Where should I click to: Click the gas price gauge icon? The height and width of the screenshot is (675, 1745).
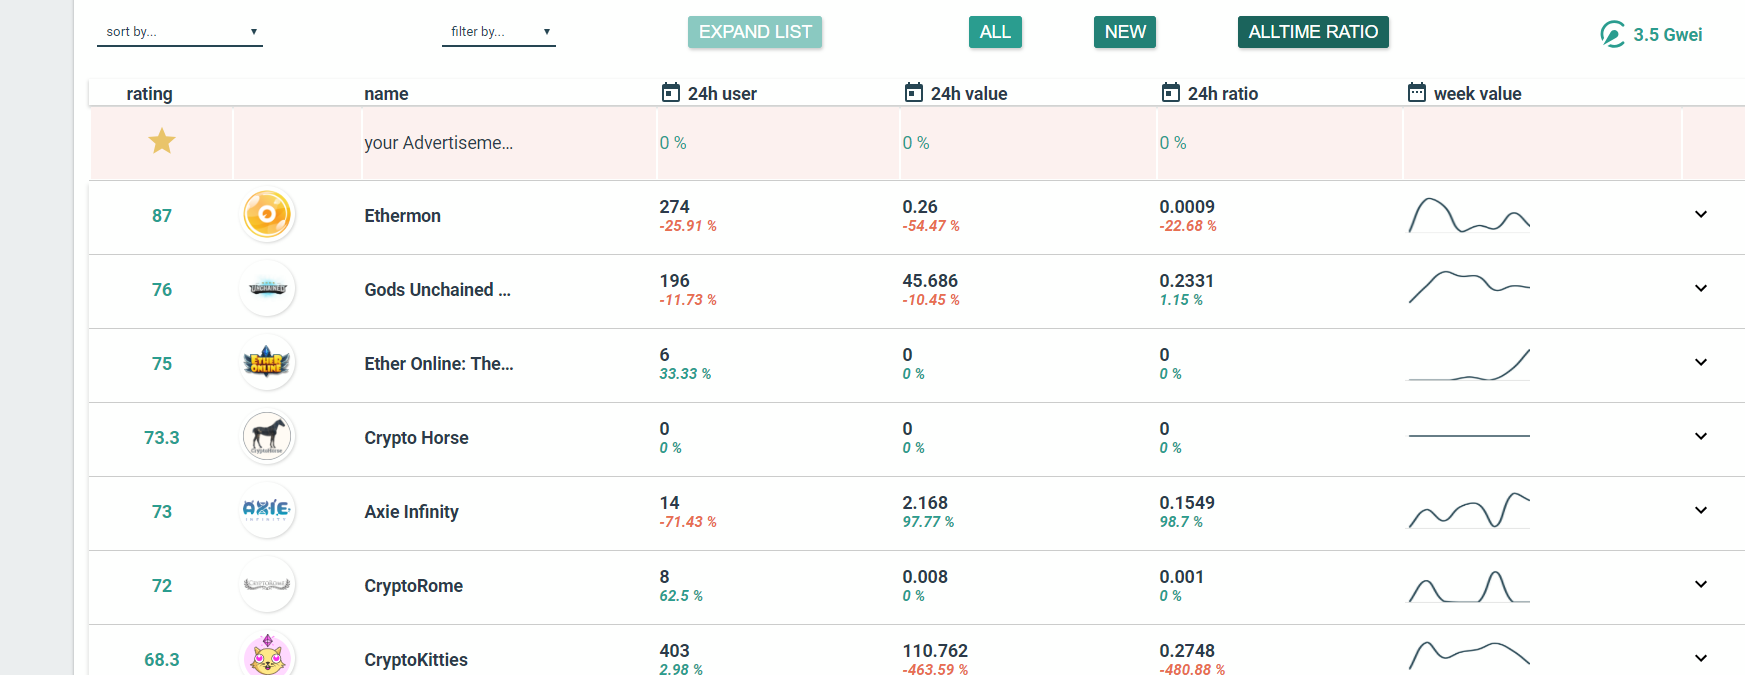(x=1612, y=34)
